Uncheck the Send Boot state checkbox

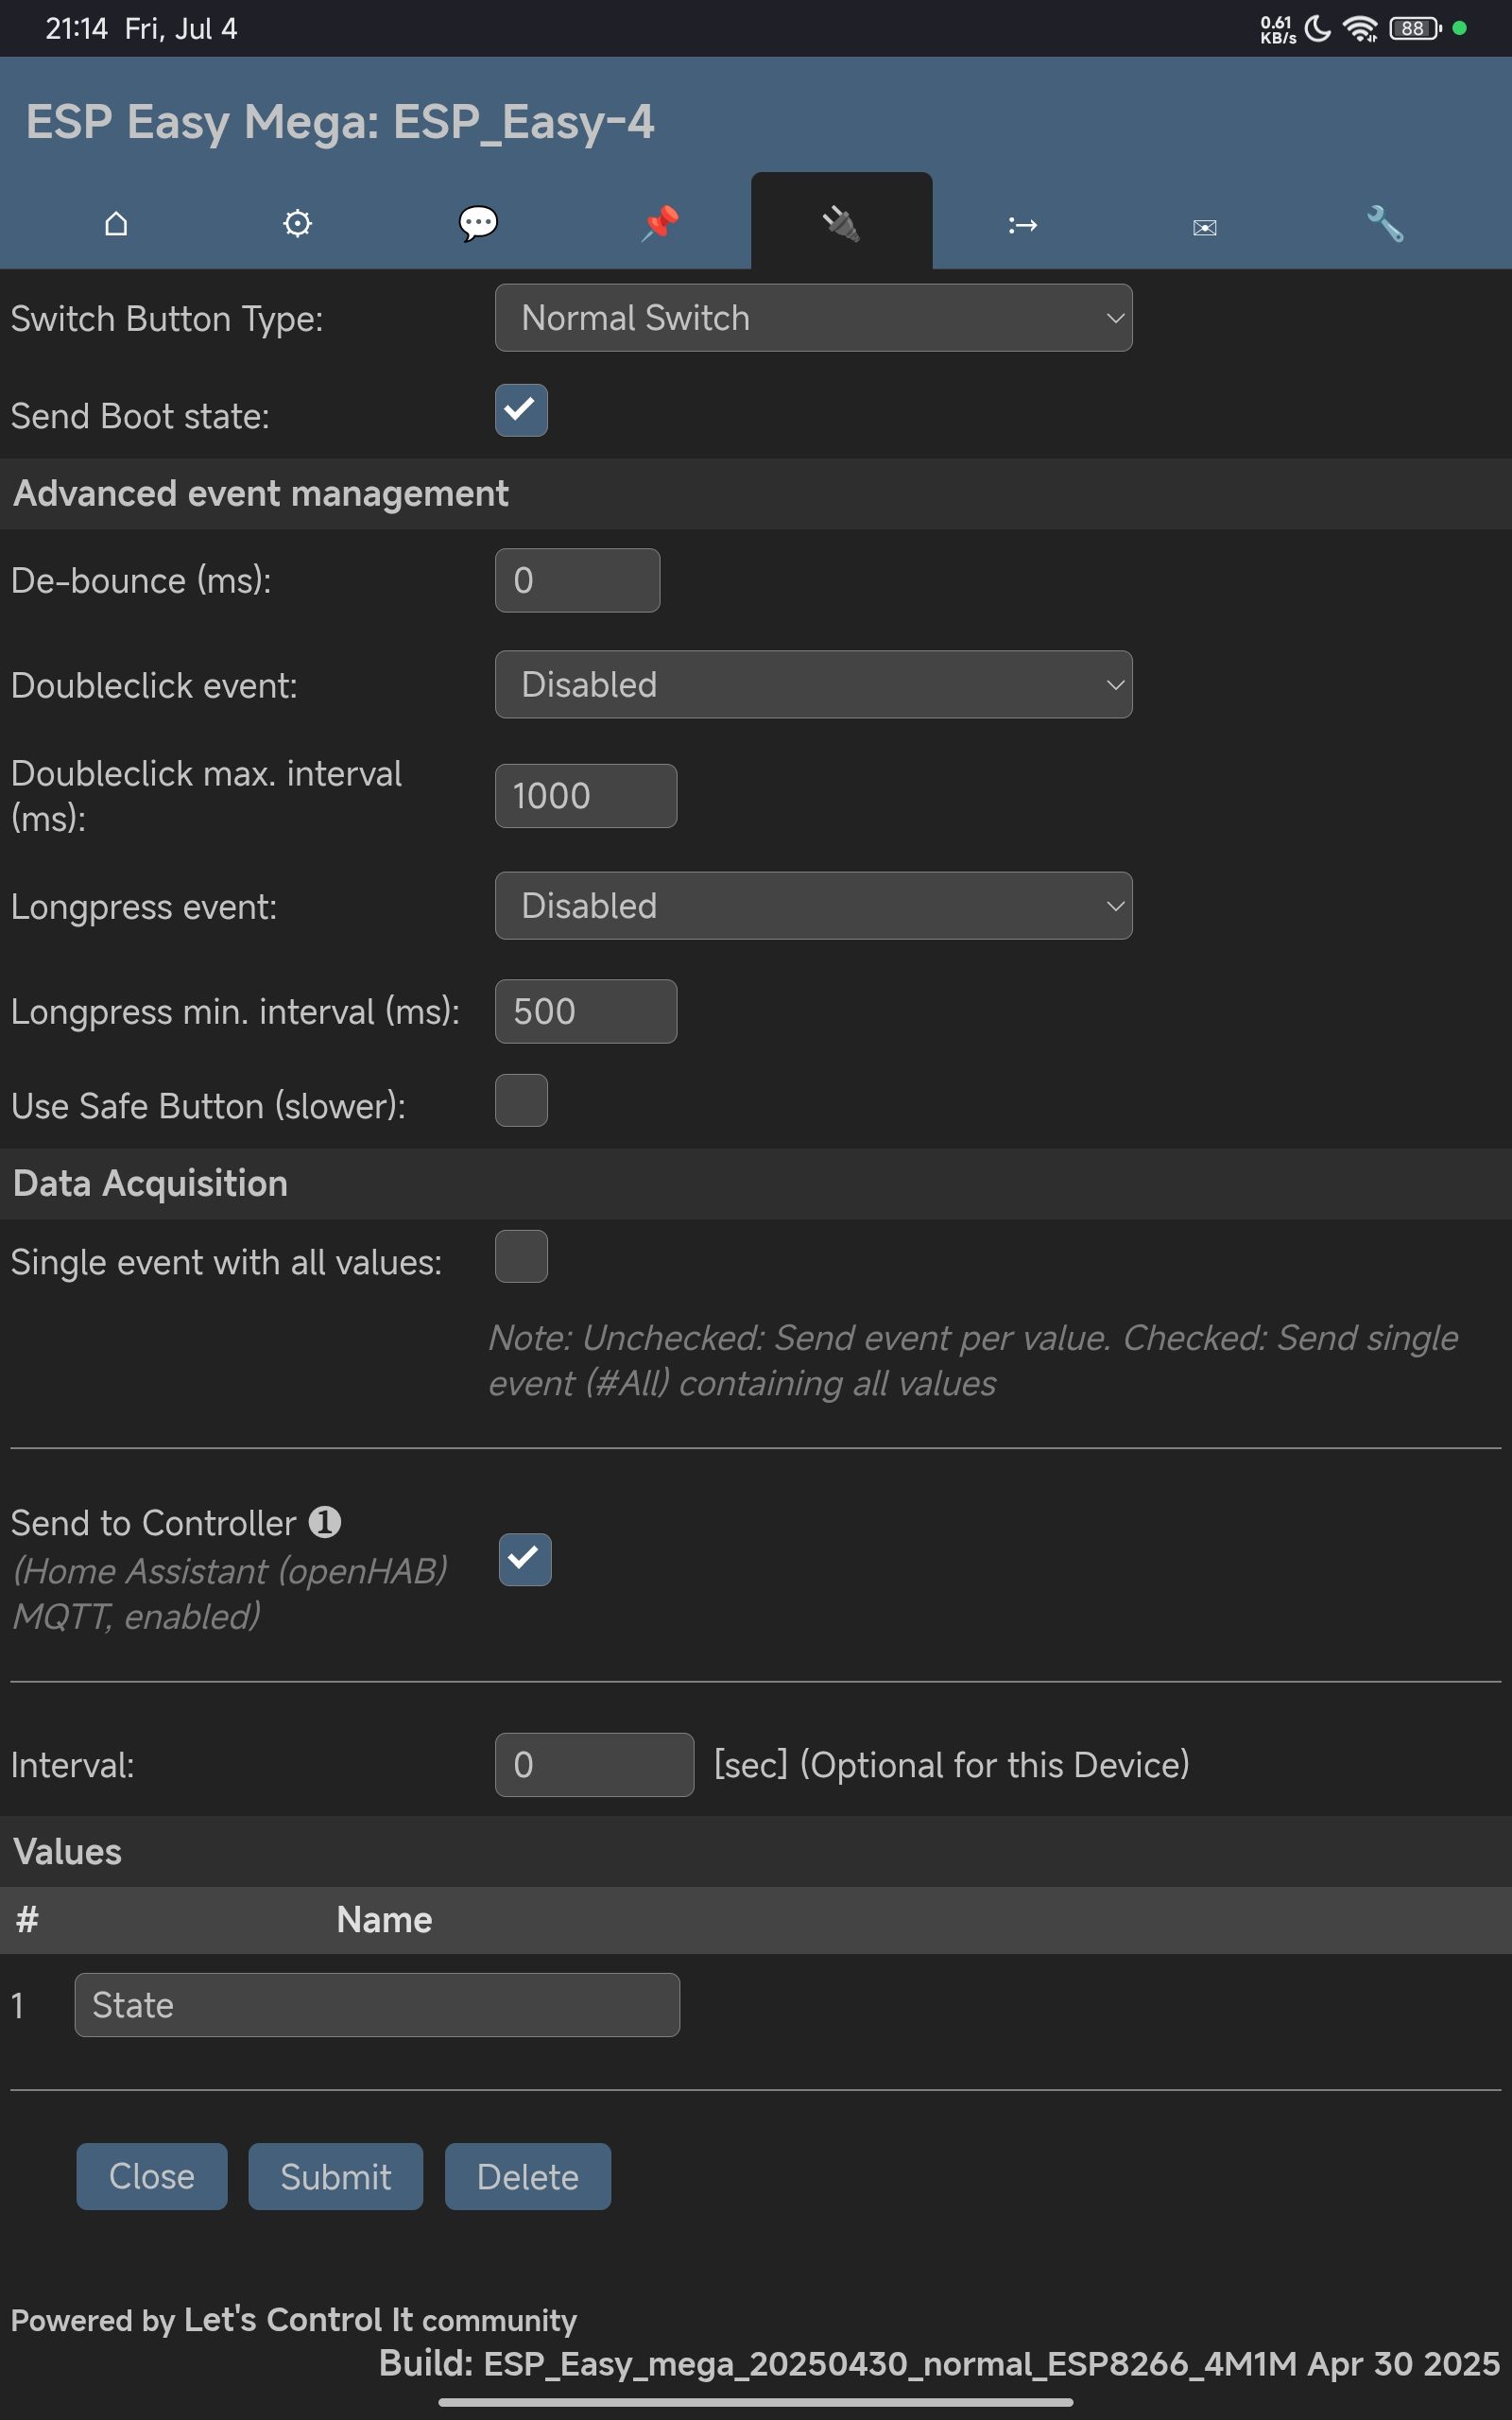pos(521,410)
